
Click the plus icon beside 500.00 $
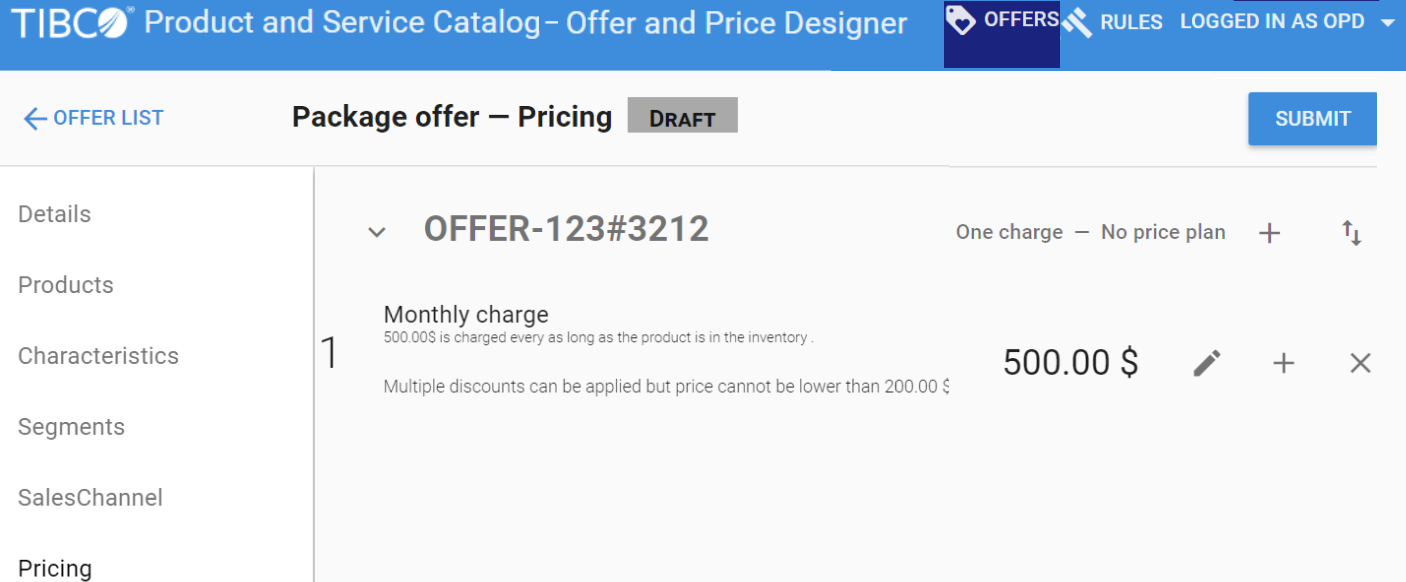pos(1283,363)
